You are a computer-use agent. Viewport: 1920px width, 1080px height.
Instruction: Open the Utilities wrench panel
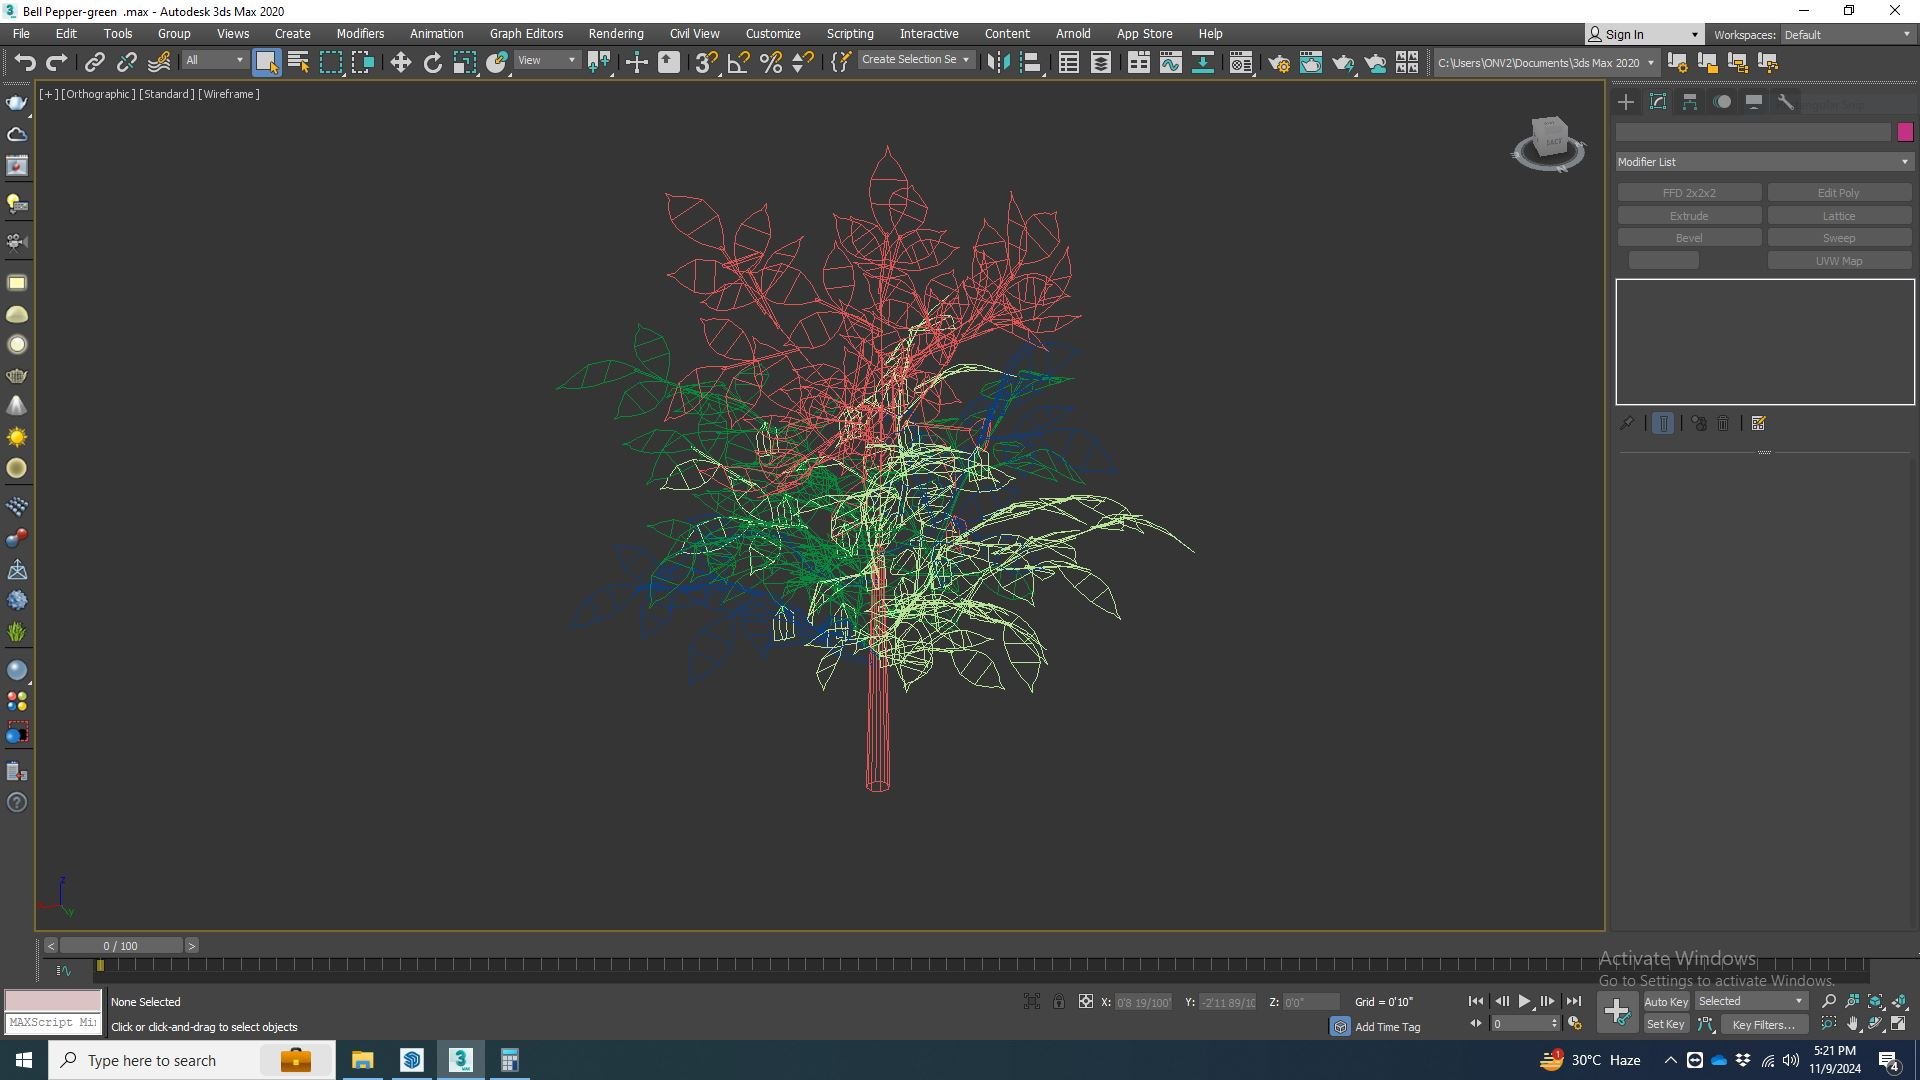click(1786, 102)
